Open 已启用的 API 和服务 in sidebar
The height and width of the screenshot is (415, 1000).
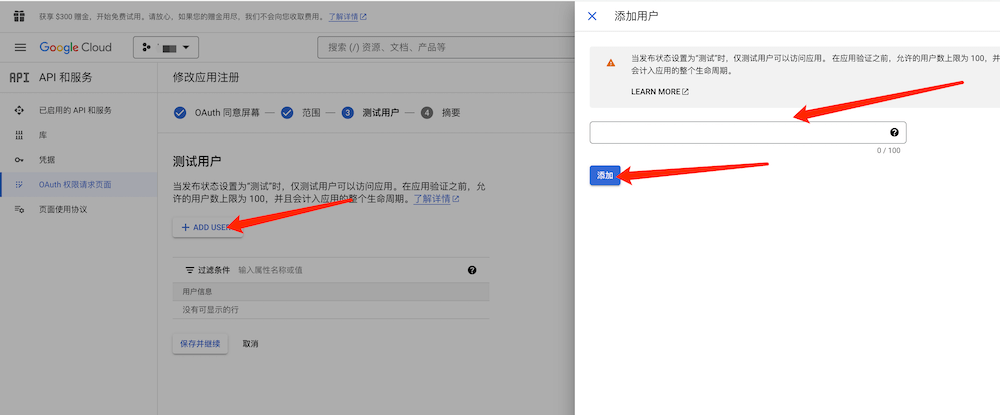(x=75, y=110)
